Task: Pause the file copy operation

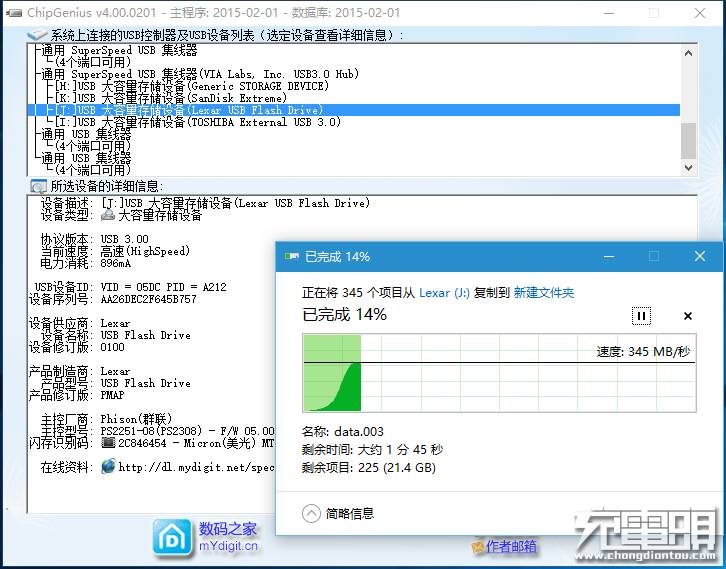Action: [641, 316]
